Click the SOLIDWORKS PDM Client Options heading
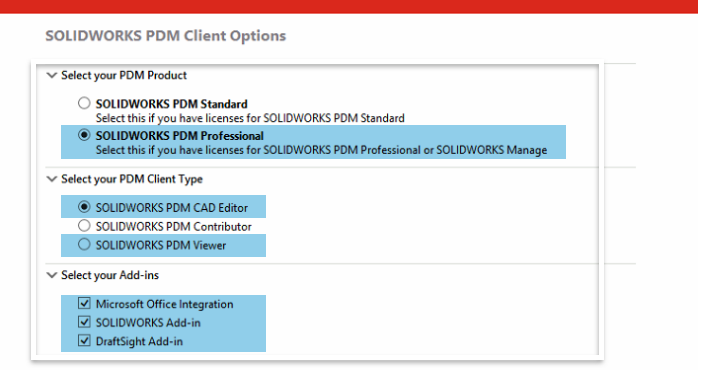The width and height of the screenshot is (723, 370). tap(166, 36)
